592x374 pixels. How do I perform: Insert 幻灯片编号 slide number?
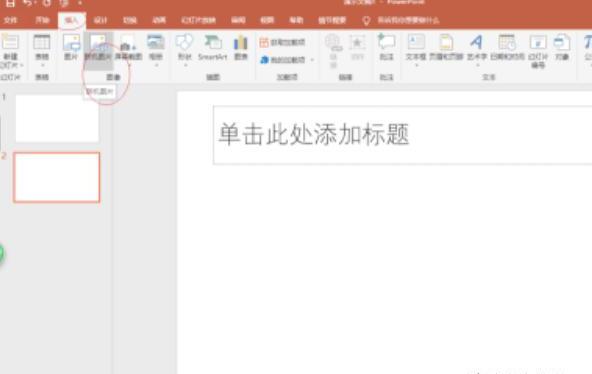point(538,51)
